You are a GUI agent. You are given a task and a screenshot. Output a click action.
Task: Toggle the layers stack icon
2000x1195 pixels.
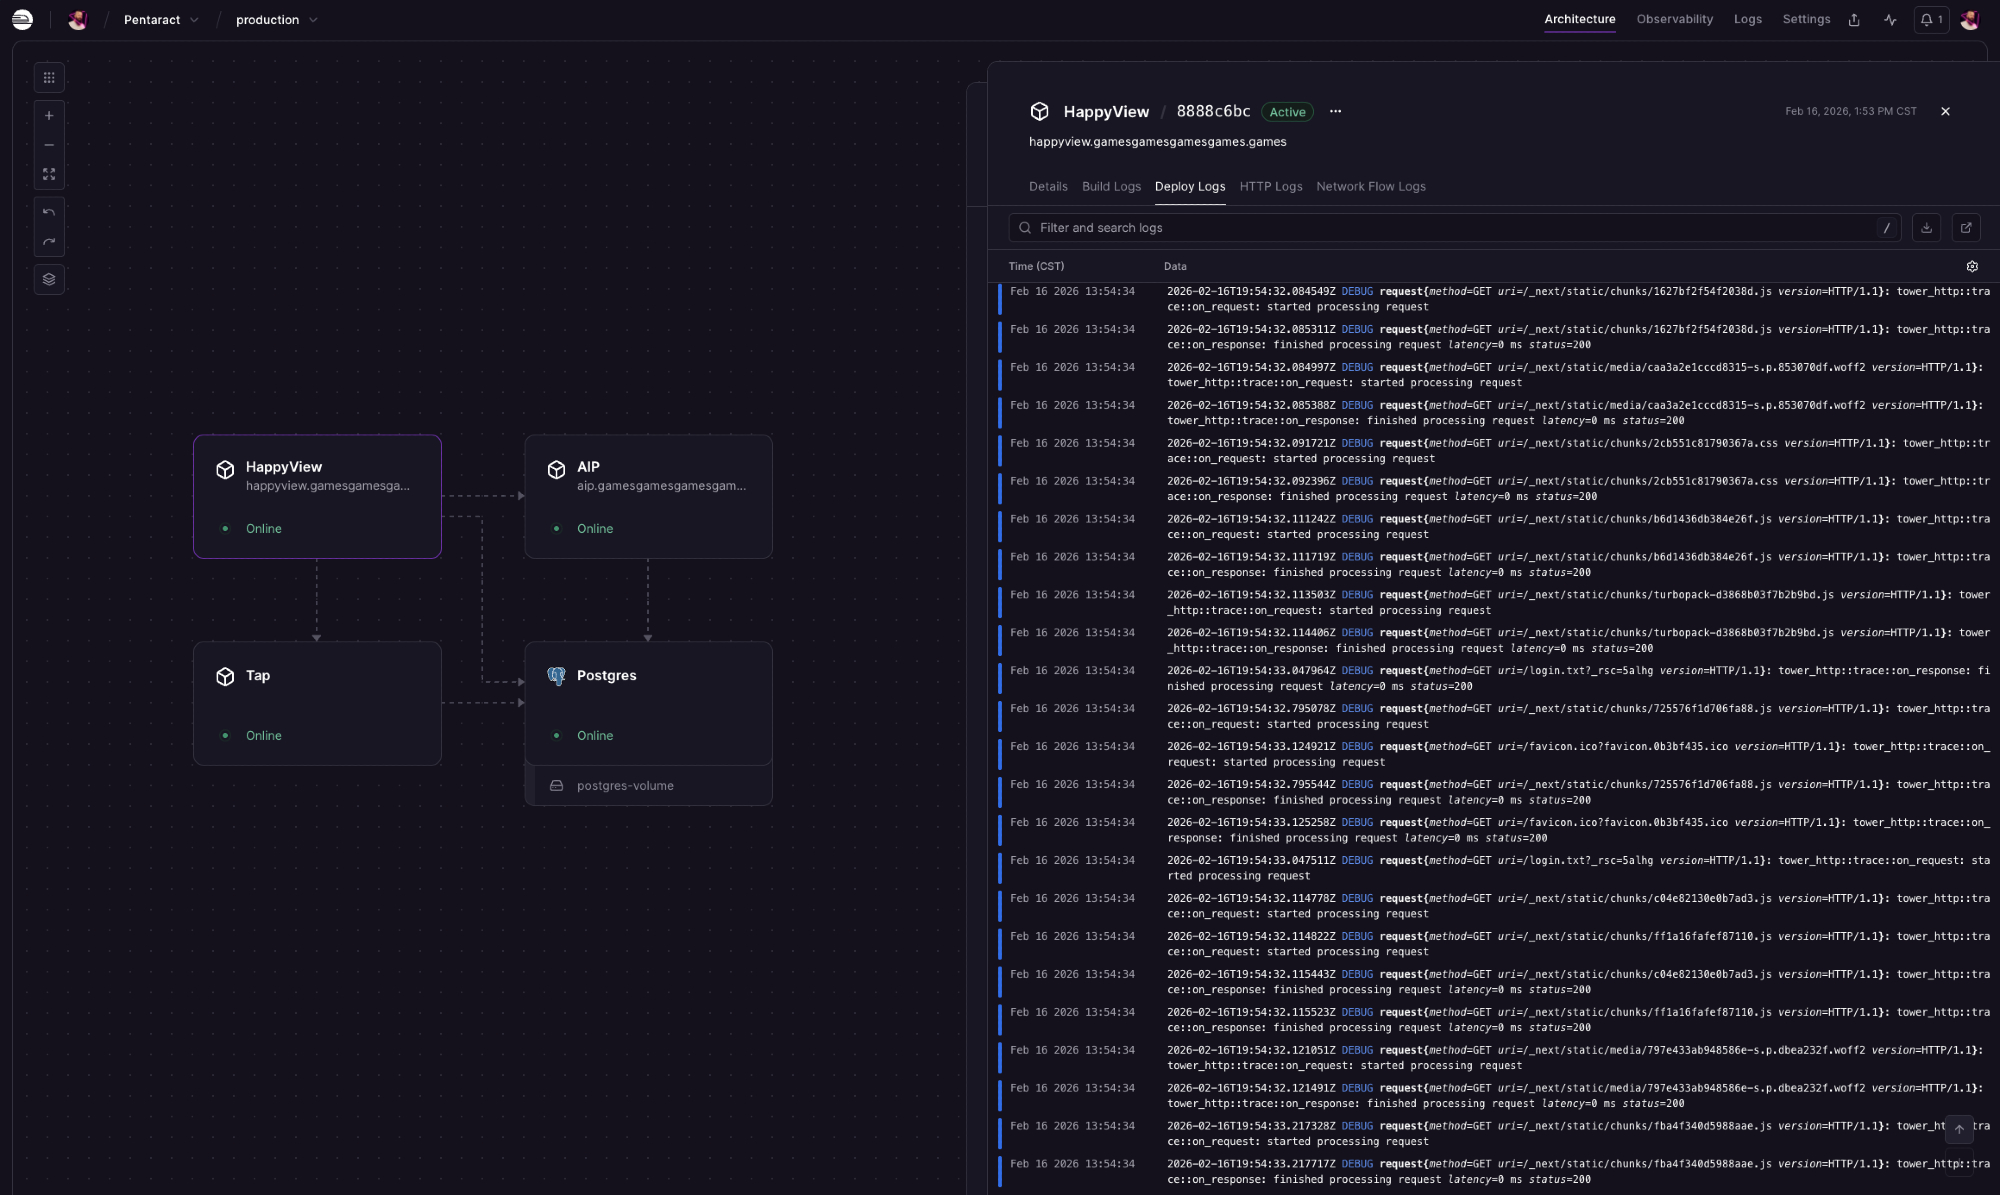(x=49, y=280)
